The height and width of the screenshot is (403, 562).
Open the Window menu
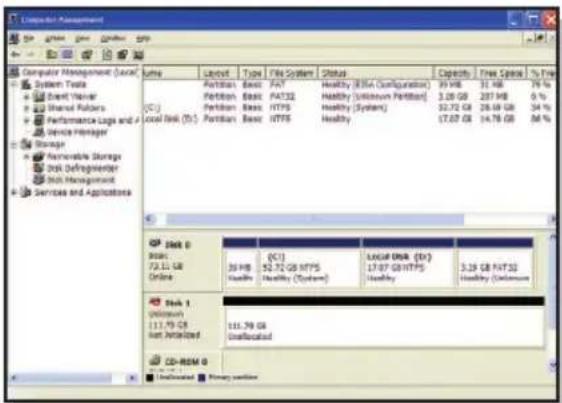point(113,38)
